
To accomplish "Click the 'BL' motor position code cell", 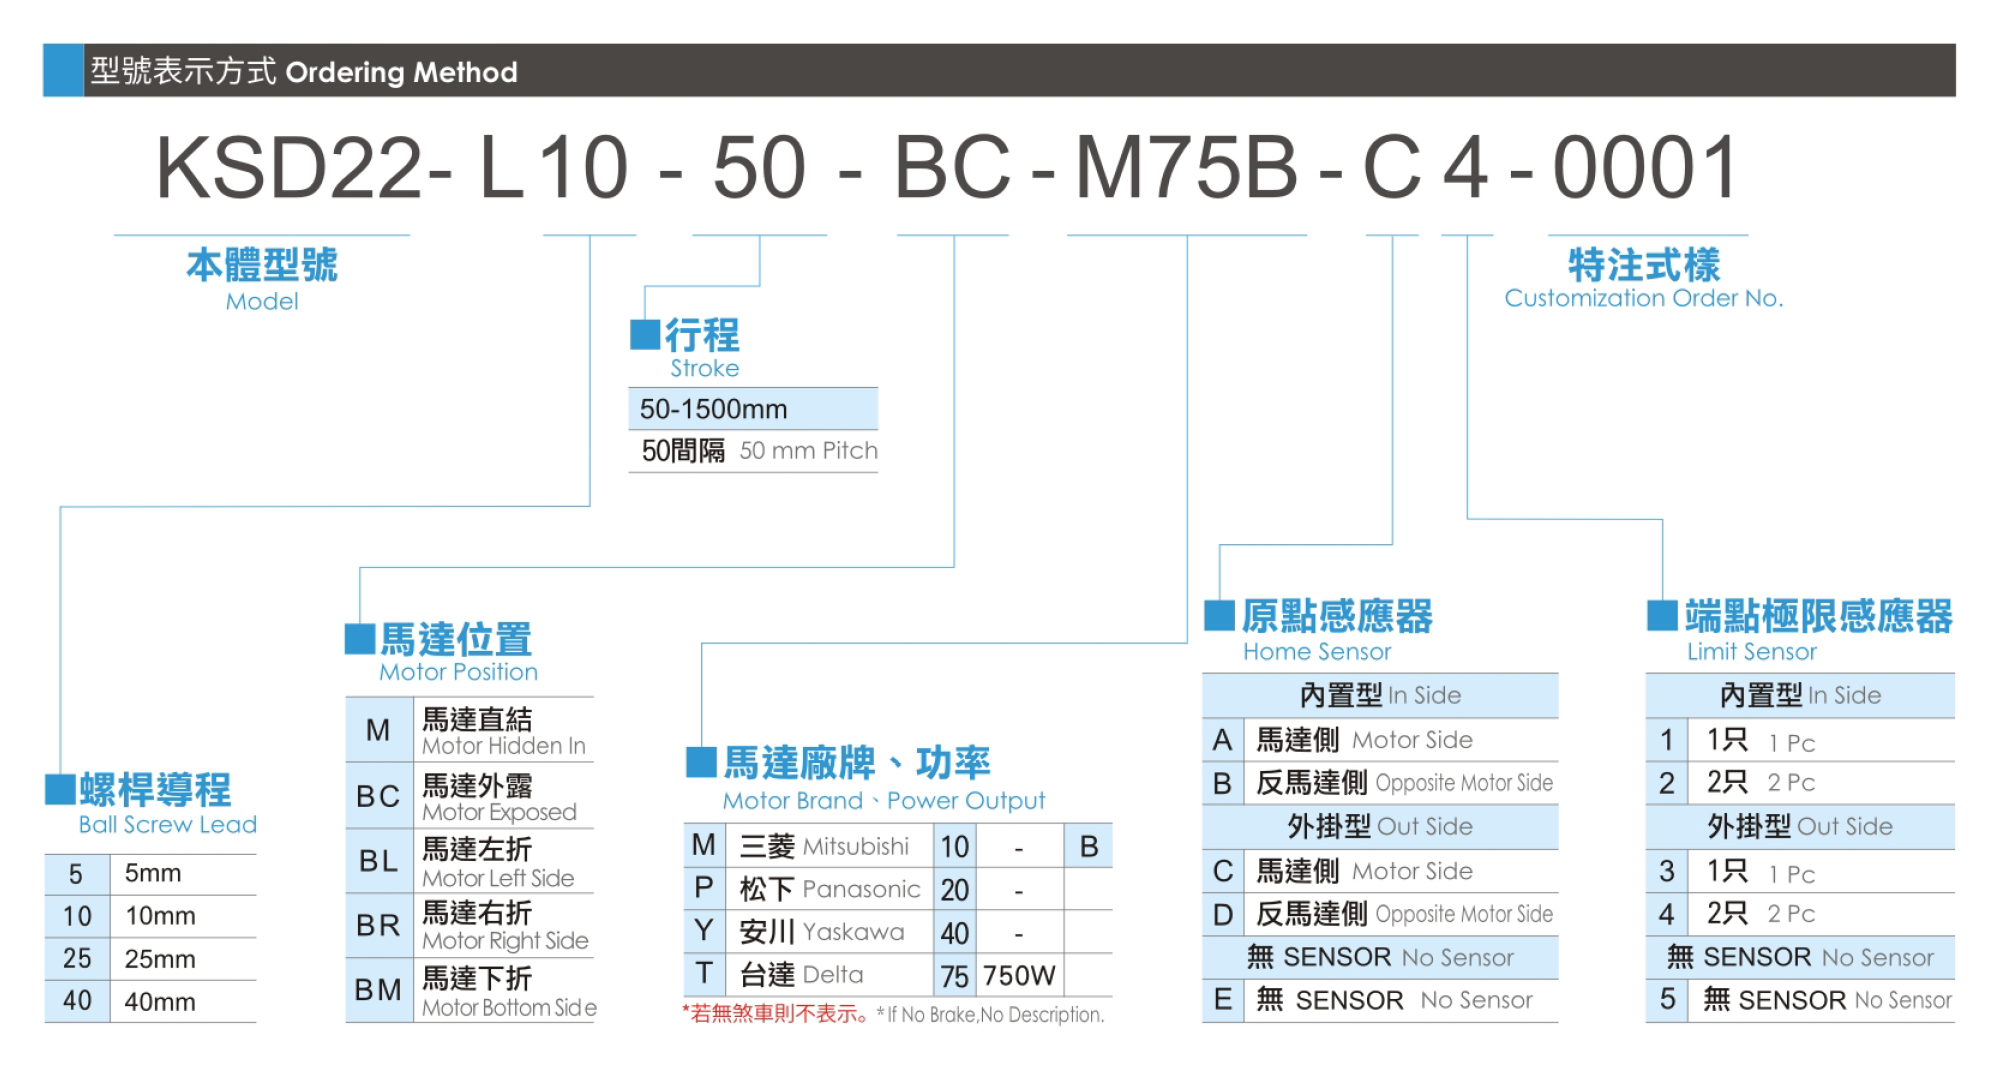I will (x=379, y=861).
